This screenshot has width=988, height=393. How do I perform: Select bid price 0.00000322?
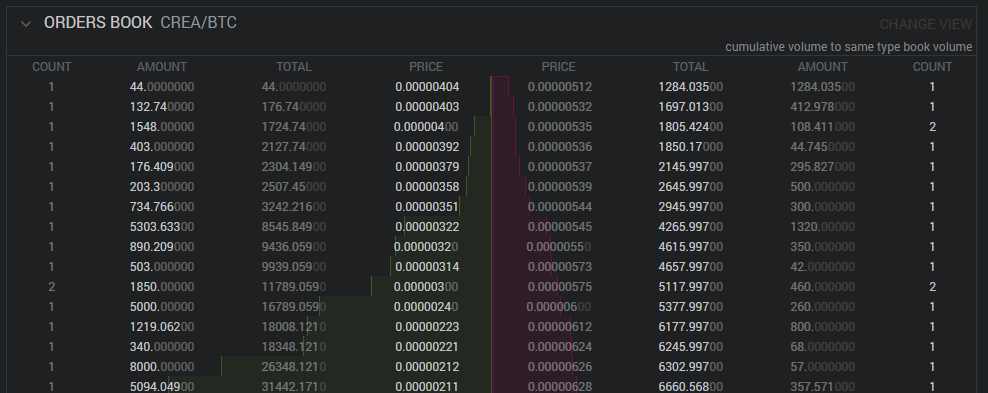(427, 227)
